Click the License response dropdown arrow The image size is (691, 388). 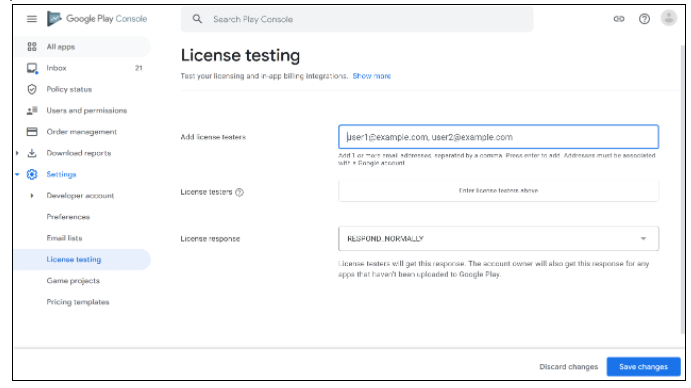(x=643, y=239)
